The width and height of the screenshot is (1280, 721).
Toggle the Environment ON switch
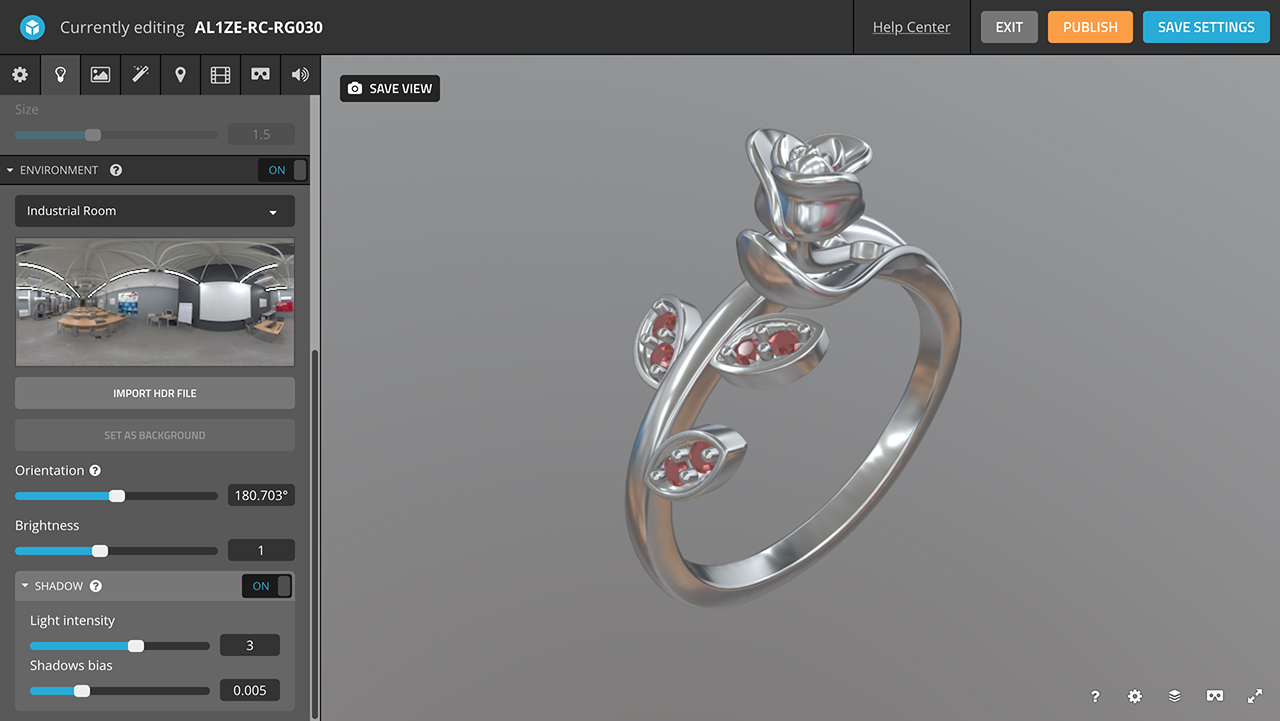(x=283, y=170)
